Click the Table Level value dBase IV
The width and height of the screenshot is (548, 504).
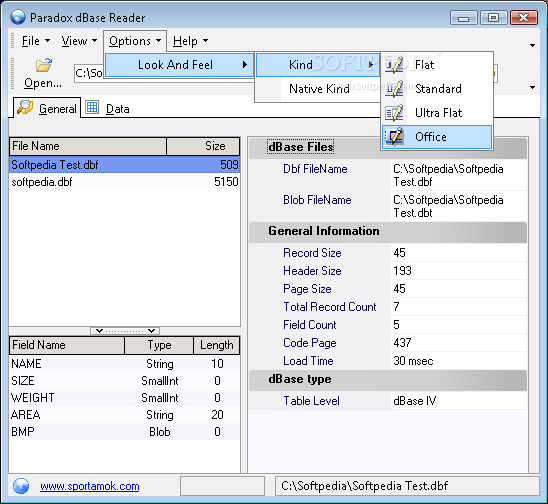(414, 401)
